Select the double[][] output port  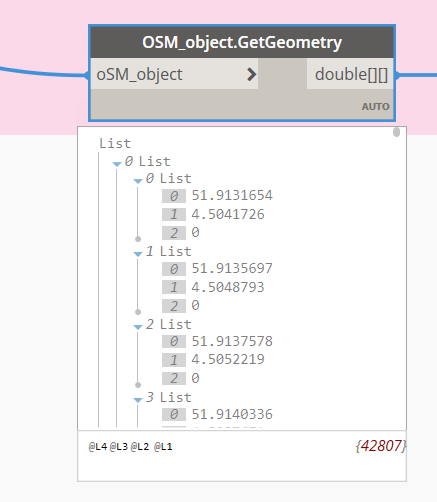tap(350, 74)
